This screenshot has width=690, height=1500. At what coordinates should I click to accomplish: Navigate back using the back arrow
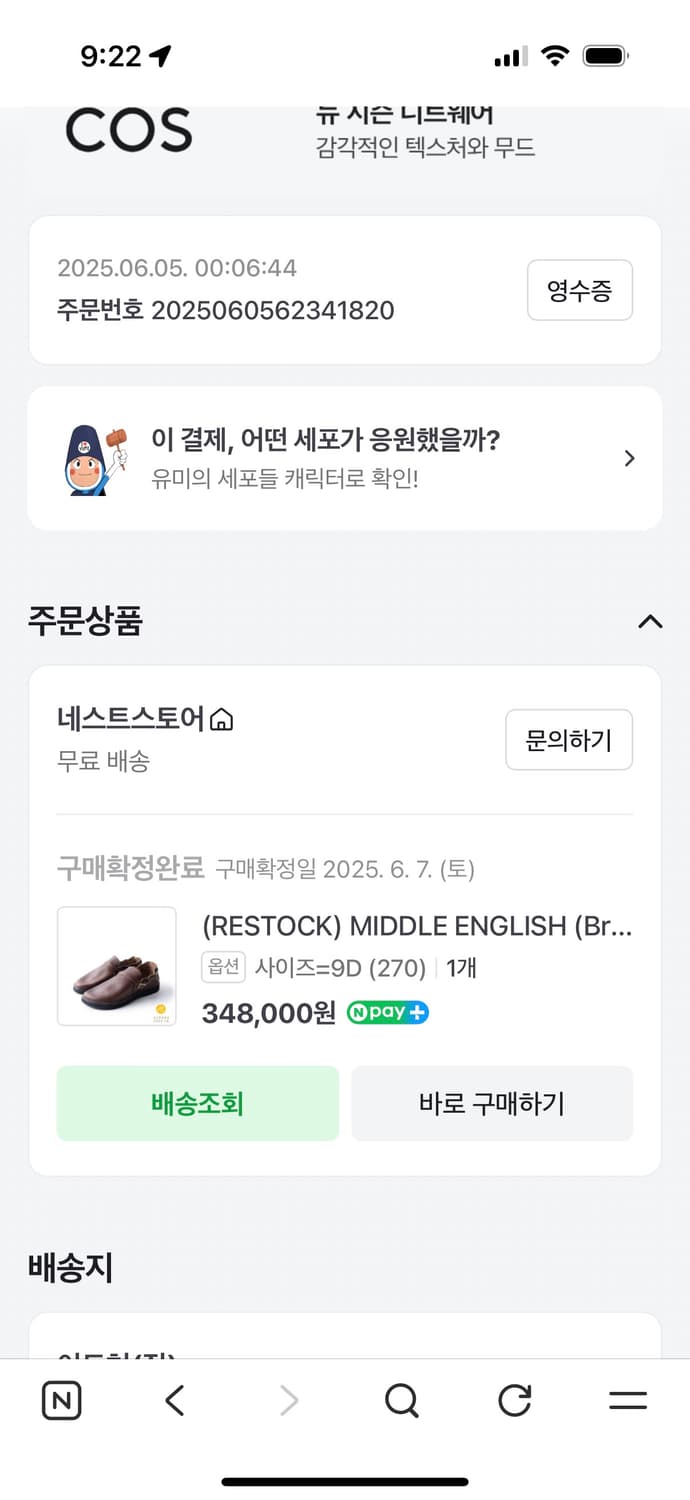point(174,1400)
